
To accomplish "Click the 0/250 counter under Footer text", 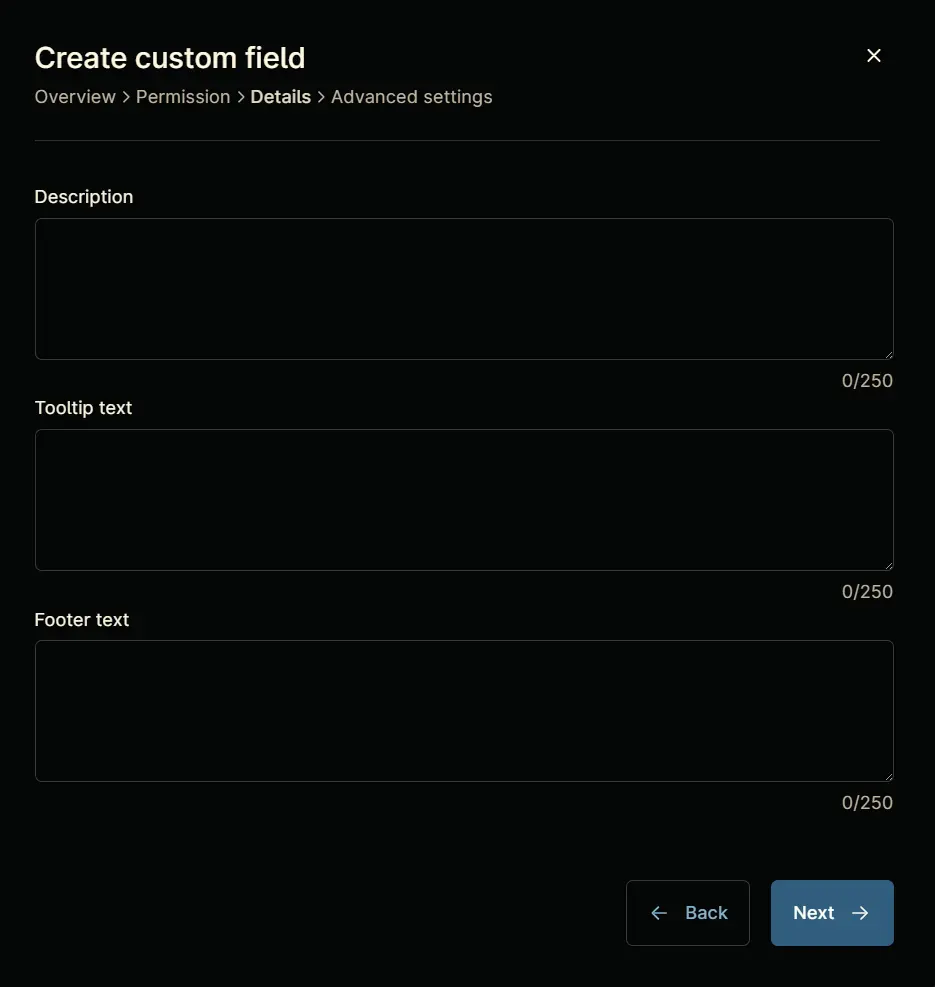I will click(867, 803).
